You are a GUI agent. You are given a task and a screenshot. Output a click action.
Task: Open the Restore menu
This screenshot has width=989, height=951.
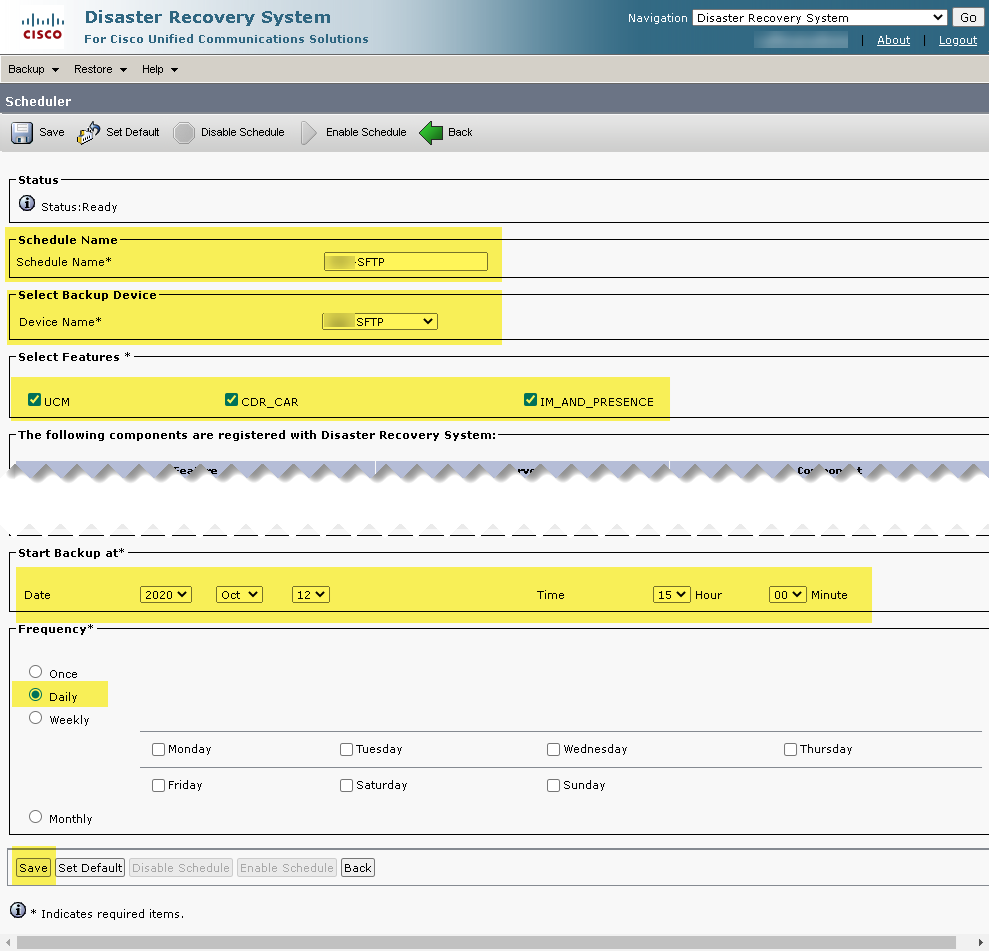point(100,69)
